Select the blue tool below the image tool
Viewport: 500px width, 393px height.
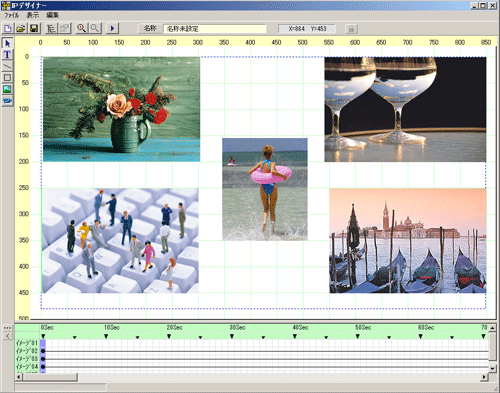tap(7, 100)
